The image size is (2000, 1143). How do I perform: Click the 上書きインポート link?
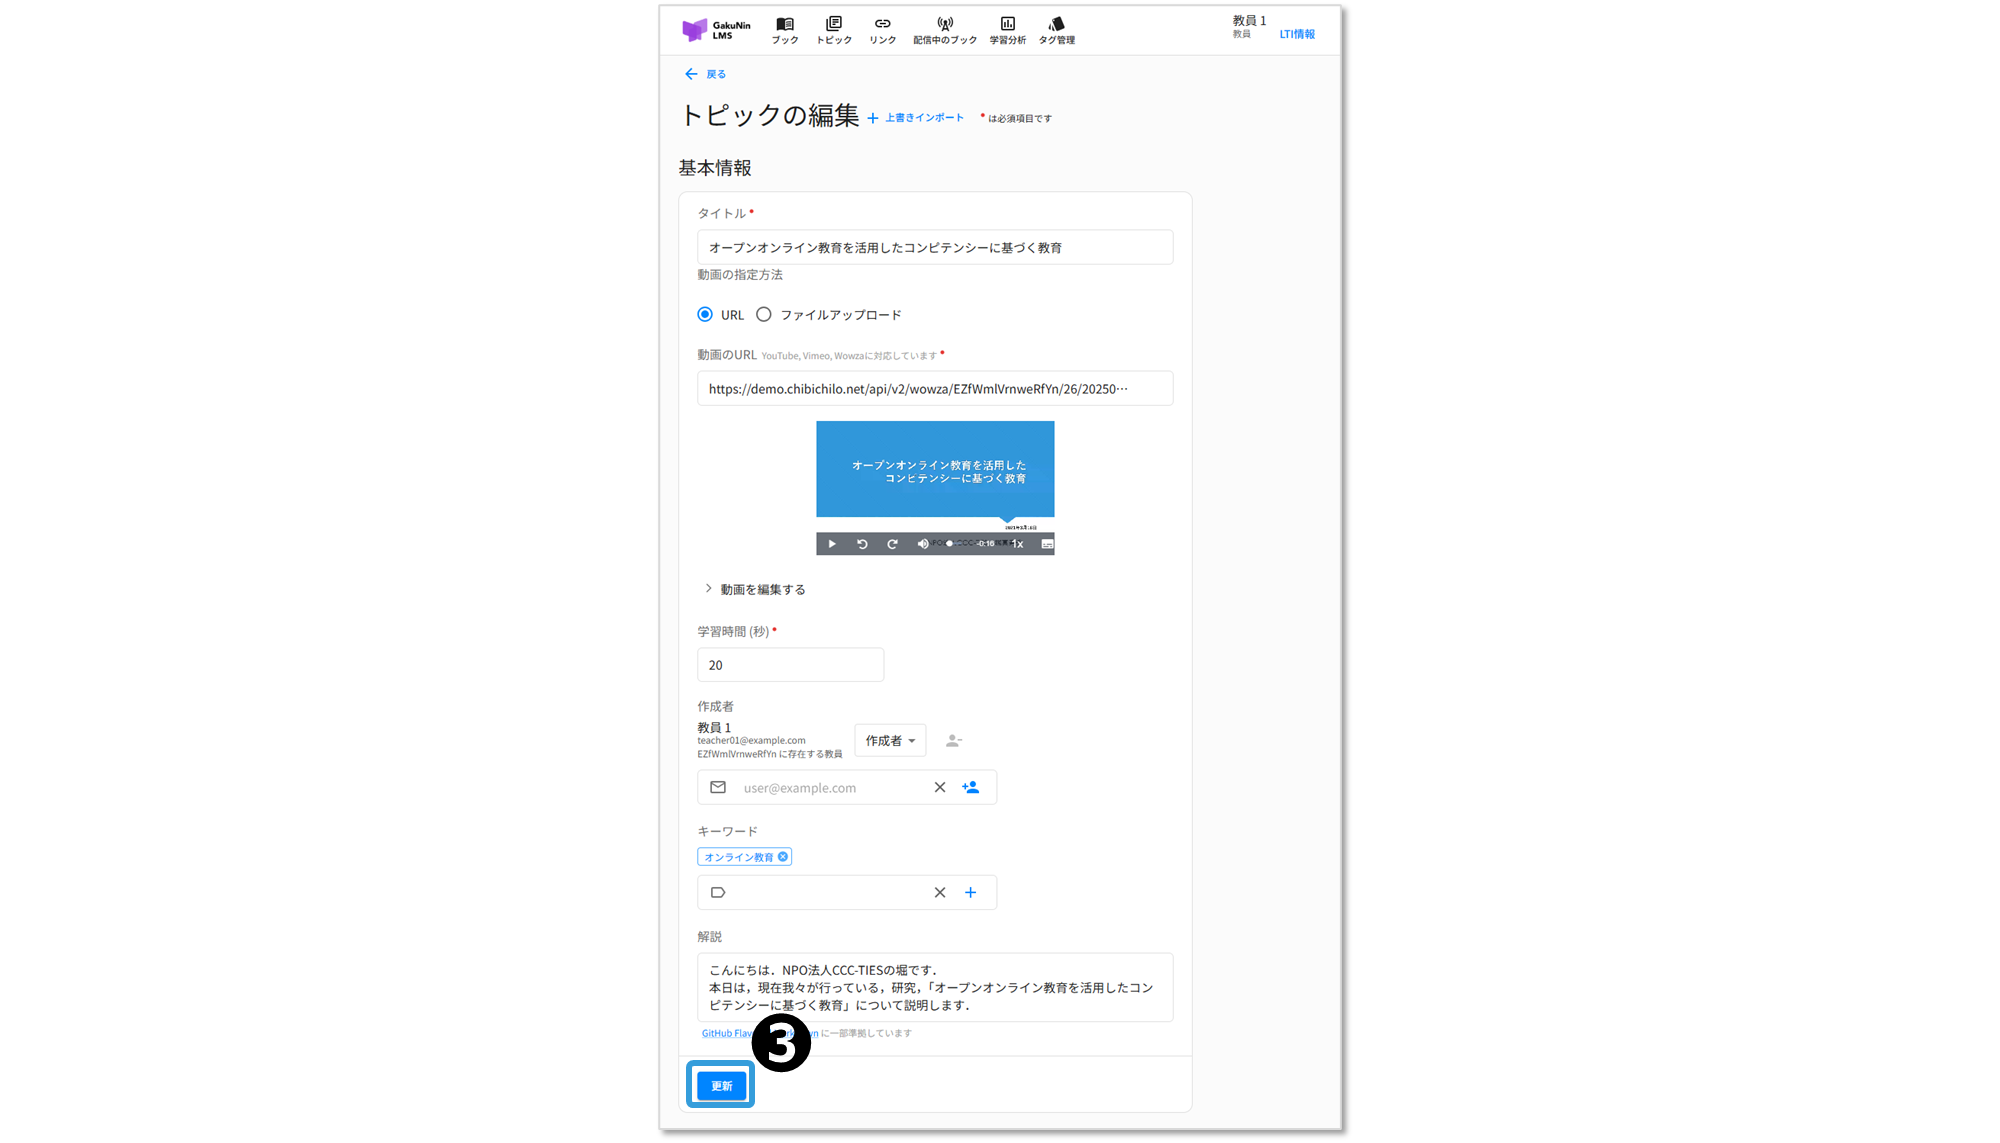[915, 118]
